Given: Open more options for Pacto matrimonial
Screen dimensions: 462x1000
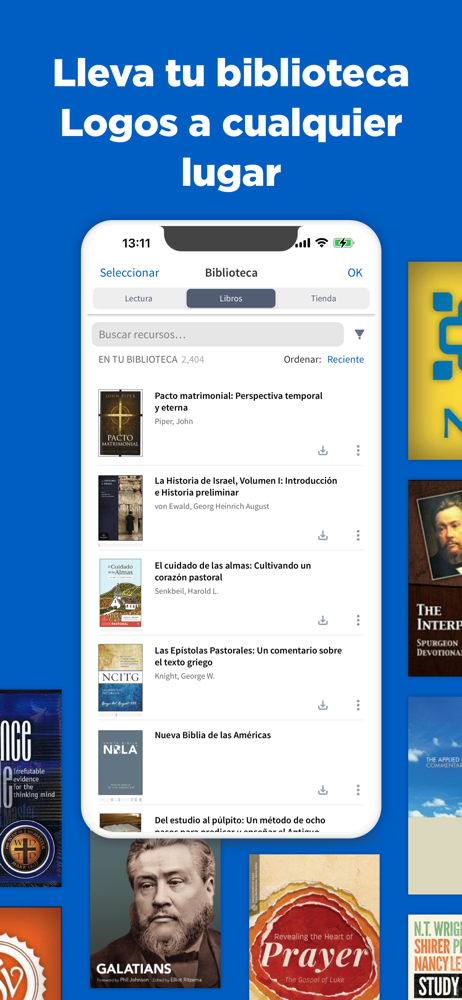Looking at the screenshot, I should (x=358, y=451).
